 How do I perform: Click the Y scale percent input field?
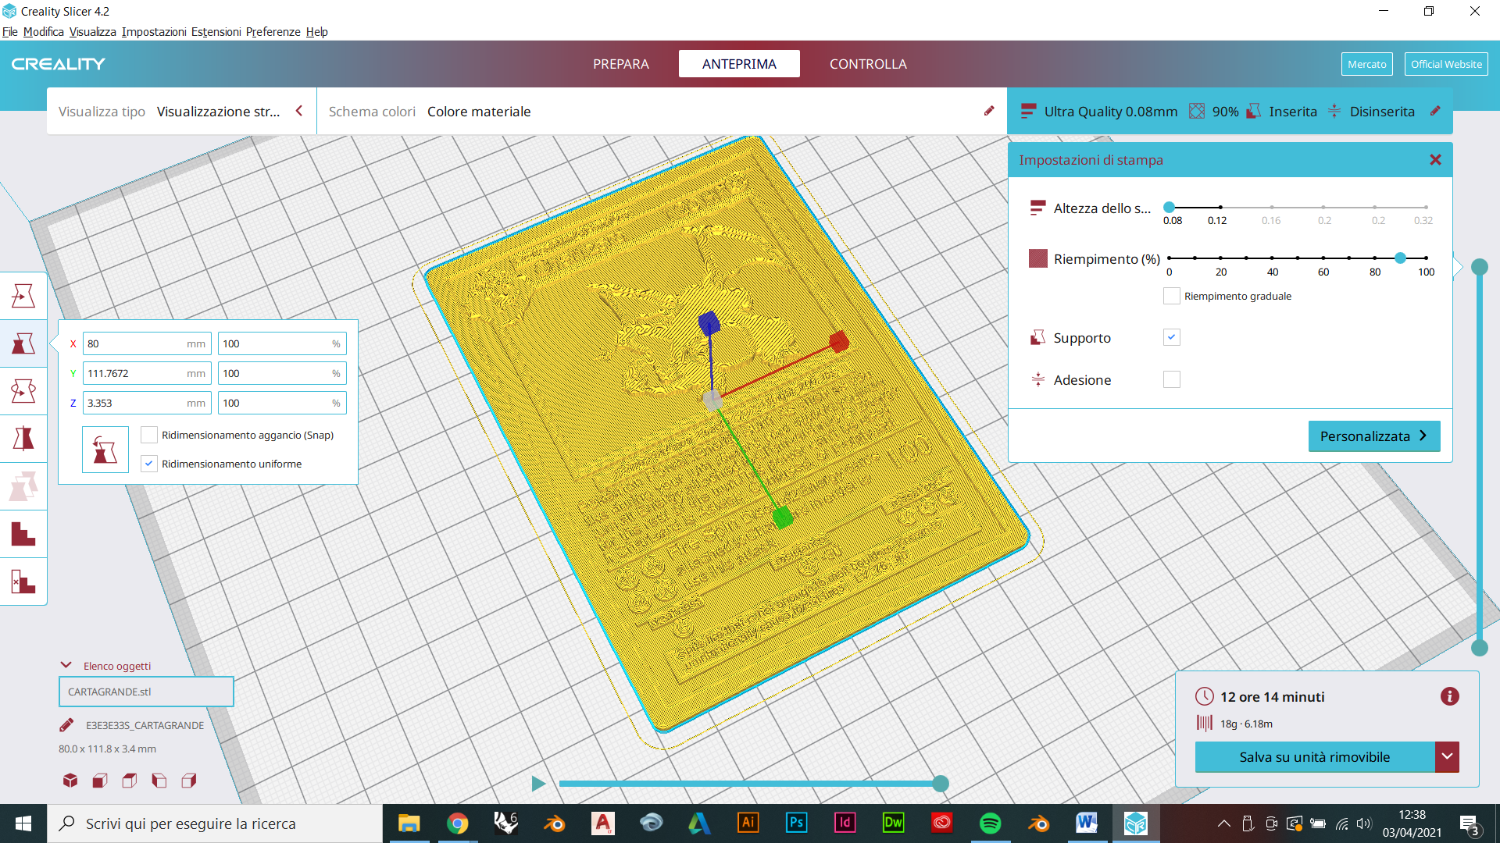282,373
